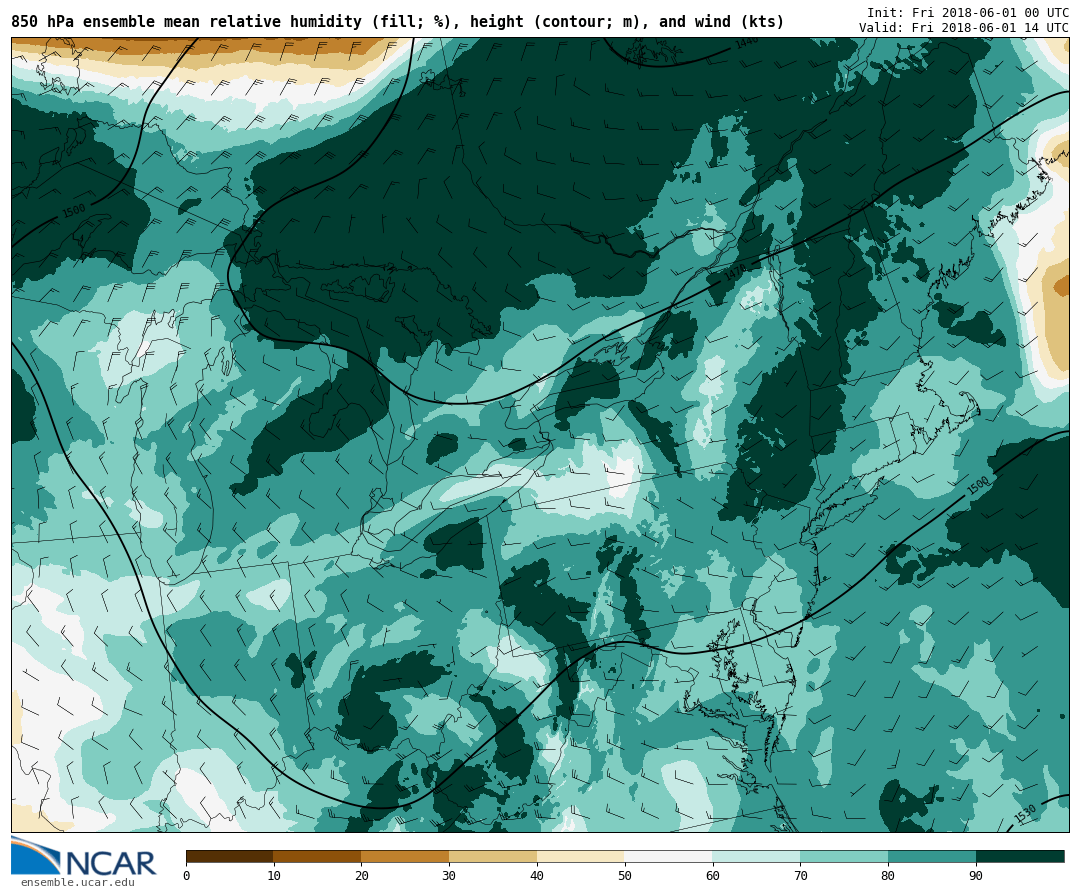Click the 10-20 brown colorbar segment

pyautogui.click(x=318, y=856)
